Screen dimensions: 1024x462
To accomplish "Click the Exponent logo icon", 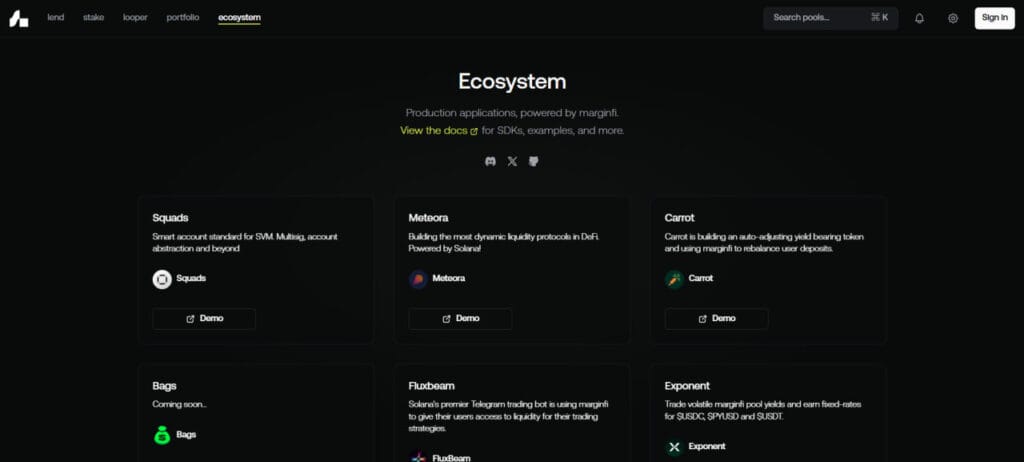I will pos(674,446).
